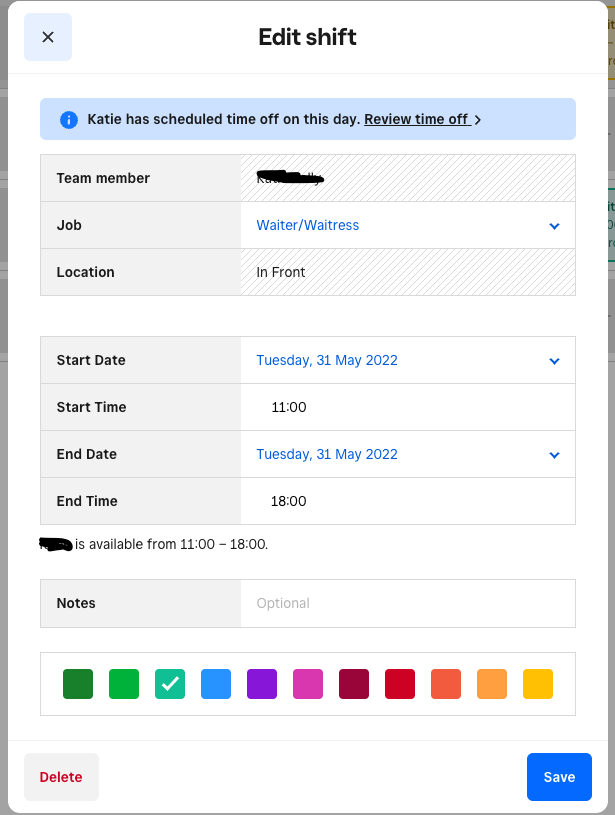This screenshot has width=615, height=815.
Task: Click the Start Time field
Action: pyautogui.click(x=407, y=407)
